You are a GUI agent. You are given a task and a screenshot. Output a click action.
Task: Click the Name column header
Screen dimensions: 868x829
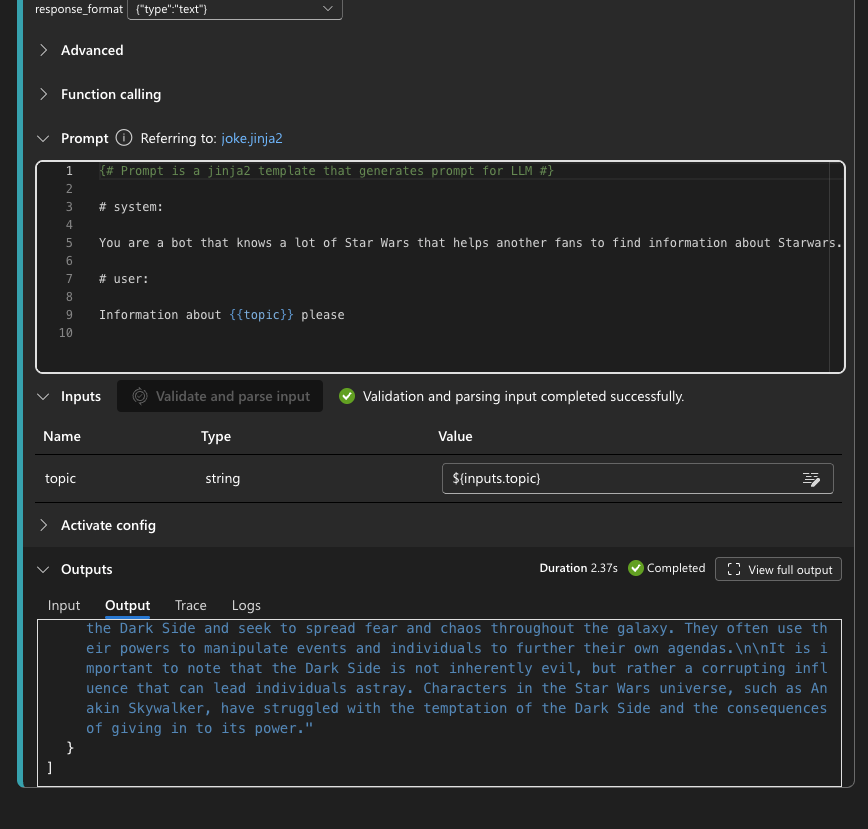(x=62, y=437)
